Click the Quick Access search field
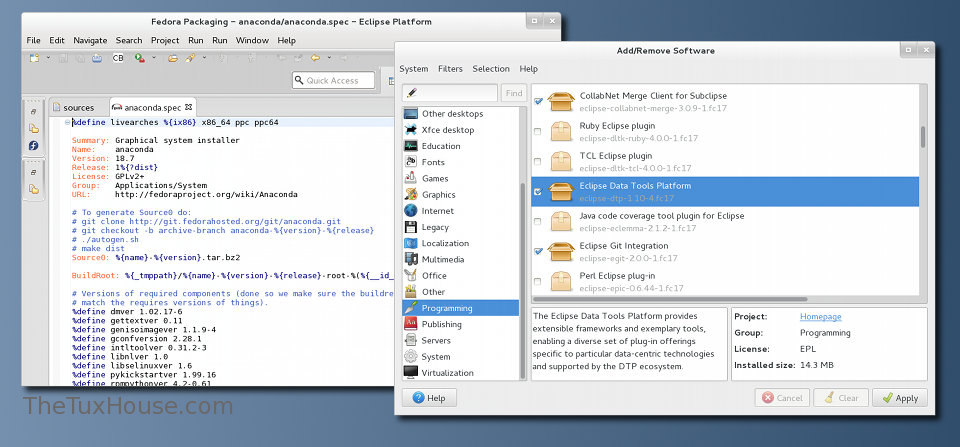 (334, 81)
